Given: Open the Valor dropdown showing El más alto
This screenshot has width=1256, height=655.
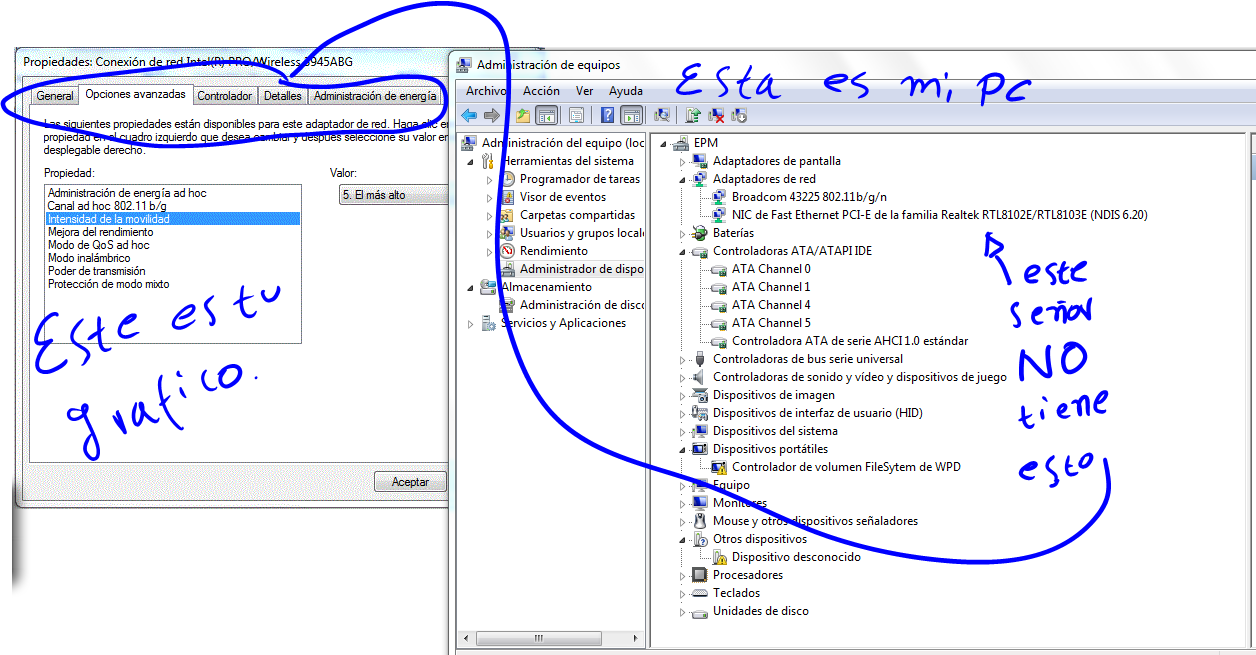Looking at the screenshot, I should [392, 195].
